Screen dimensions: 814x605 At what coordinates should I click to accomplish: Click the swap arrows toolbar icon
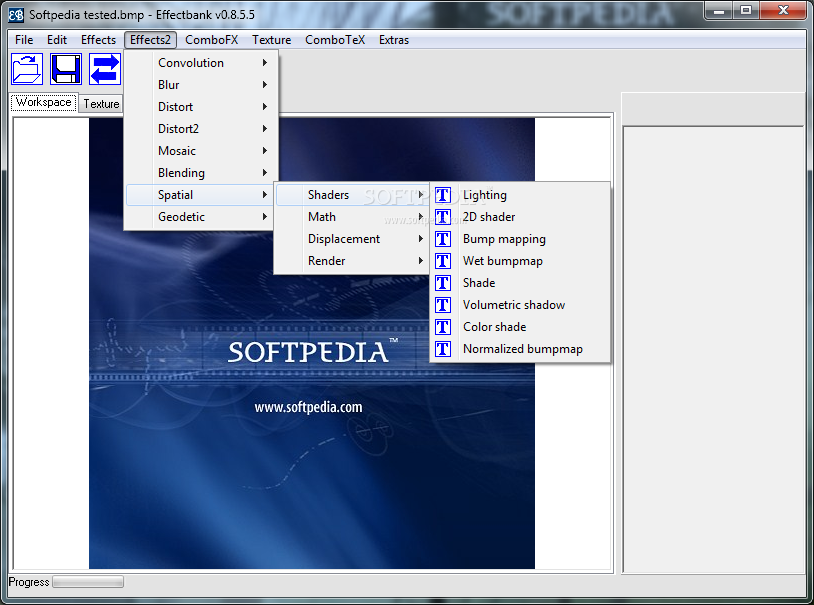105,69
